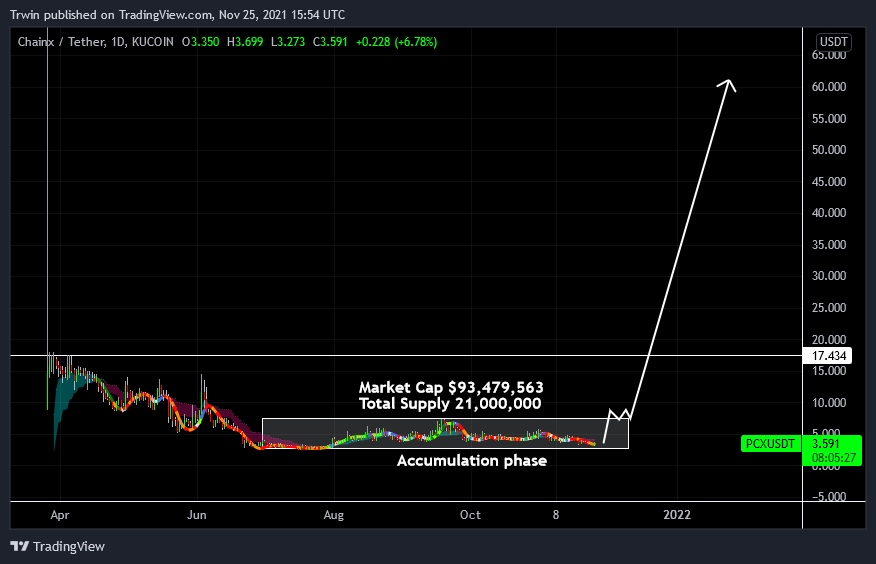This screenshot has height=564, width=876.
Task: Click the Apr label on time axis
Action: tap(60, 515)
